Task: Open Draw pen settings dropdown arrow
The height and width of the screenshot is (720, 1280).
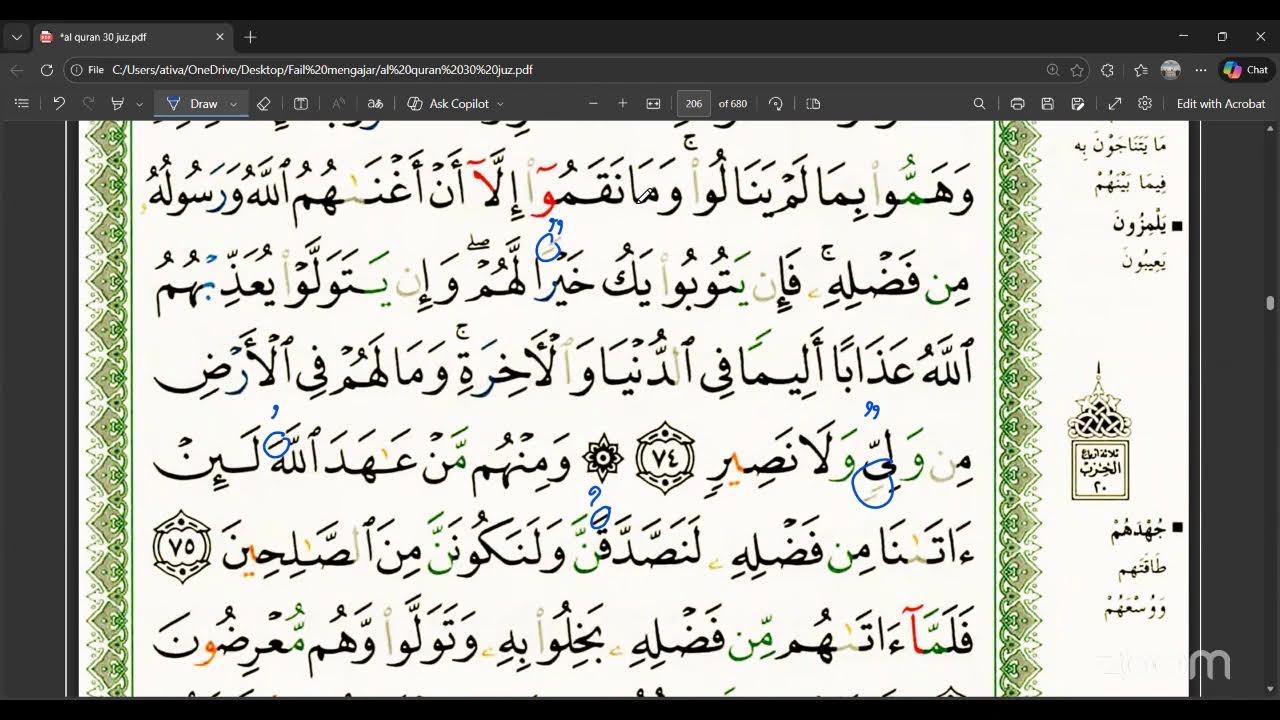Action: 234,103
